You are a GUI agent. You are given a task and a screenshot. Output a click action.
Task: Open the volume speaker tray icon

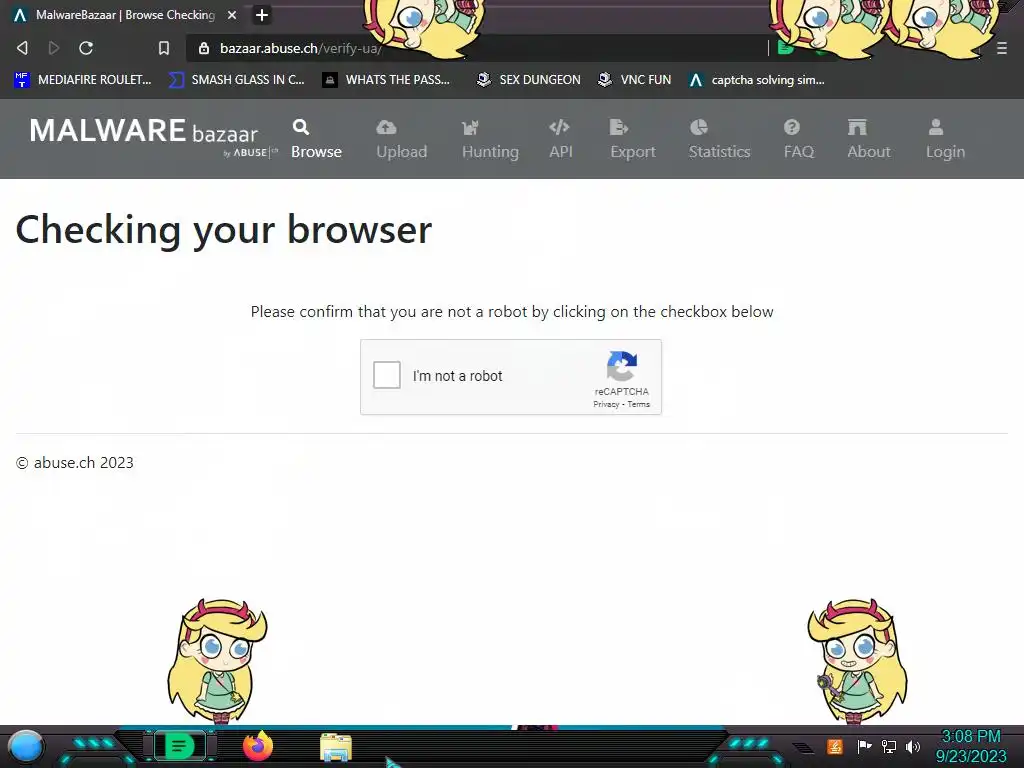pyautogui.click(x=913, y=746)
